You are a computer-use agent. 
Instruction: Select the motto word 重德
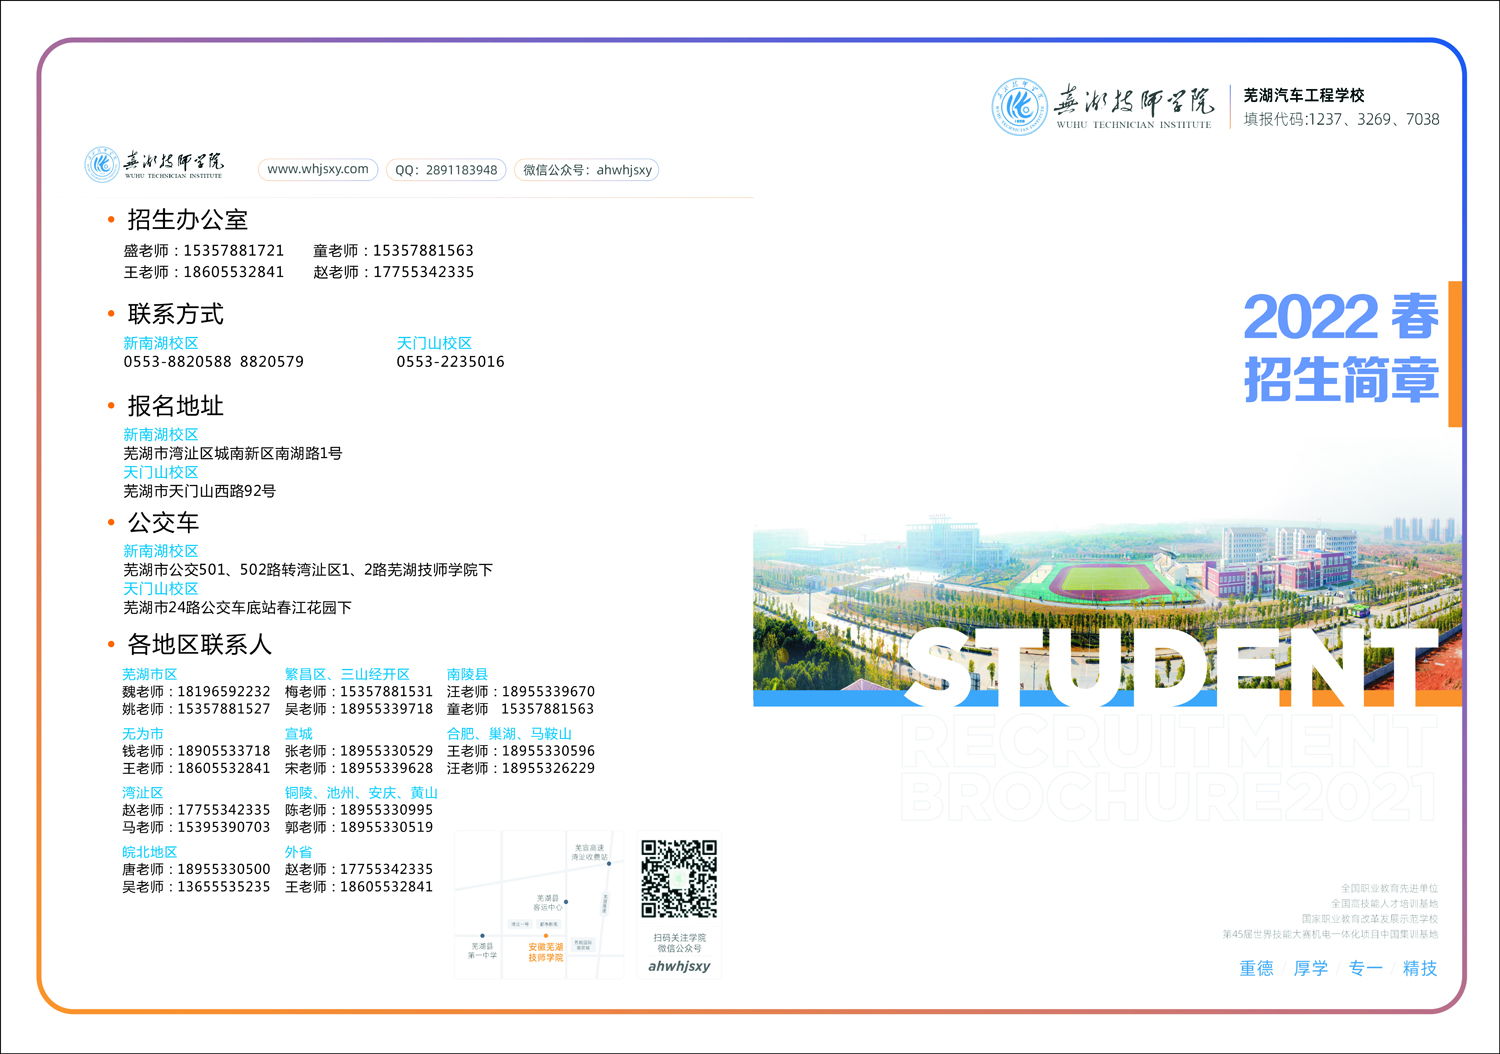click(1257, 969)
